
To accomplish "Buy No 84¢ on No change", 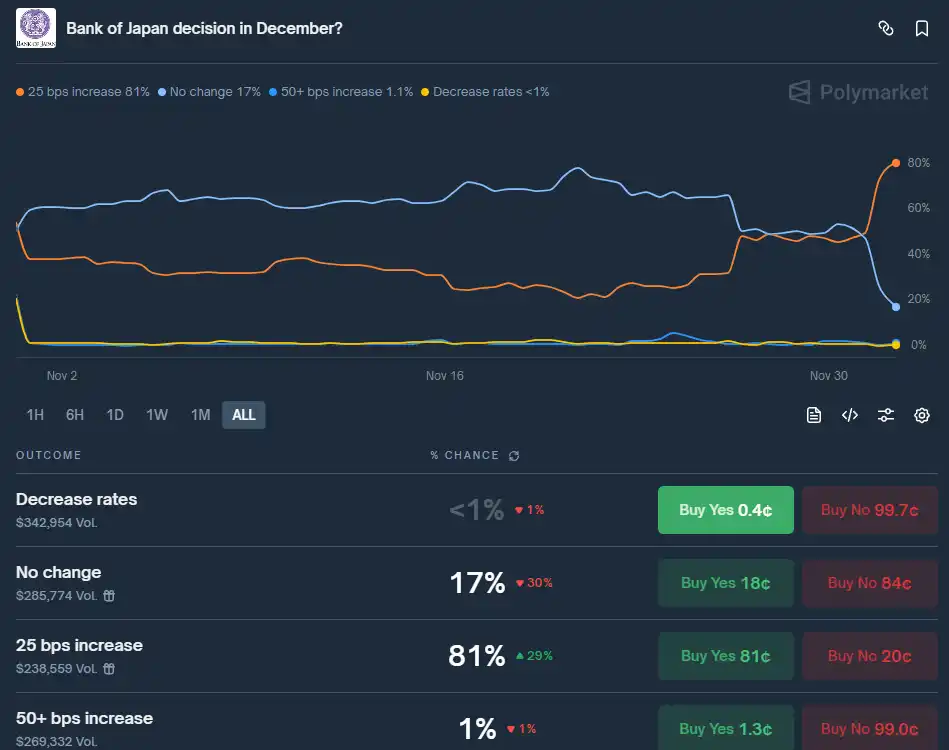I will tap(870, 583).
